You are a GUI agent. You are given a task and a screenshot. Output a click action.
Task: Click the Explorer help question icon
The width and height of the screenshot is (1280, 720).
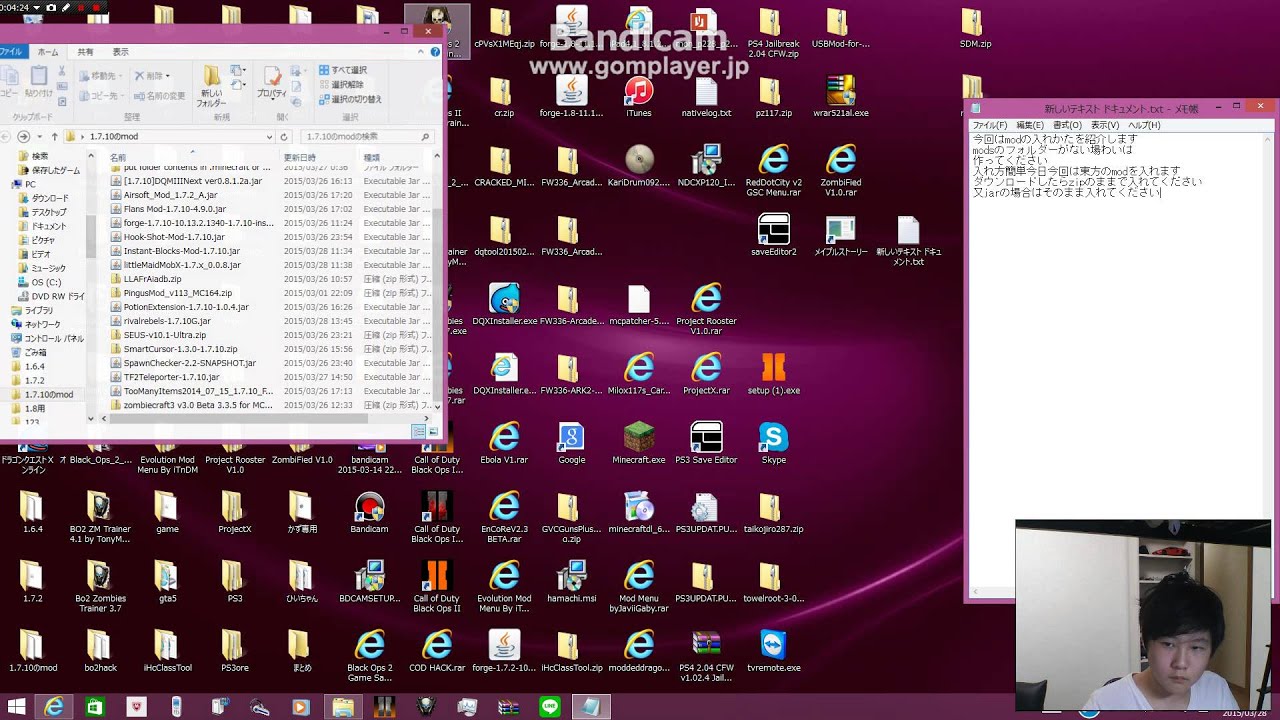tap(436, 52)
